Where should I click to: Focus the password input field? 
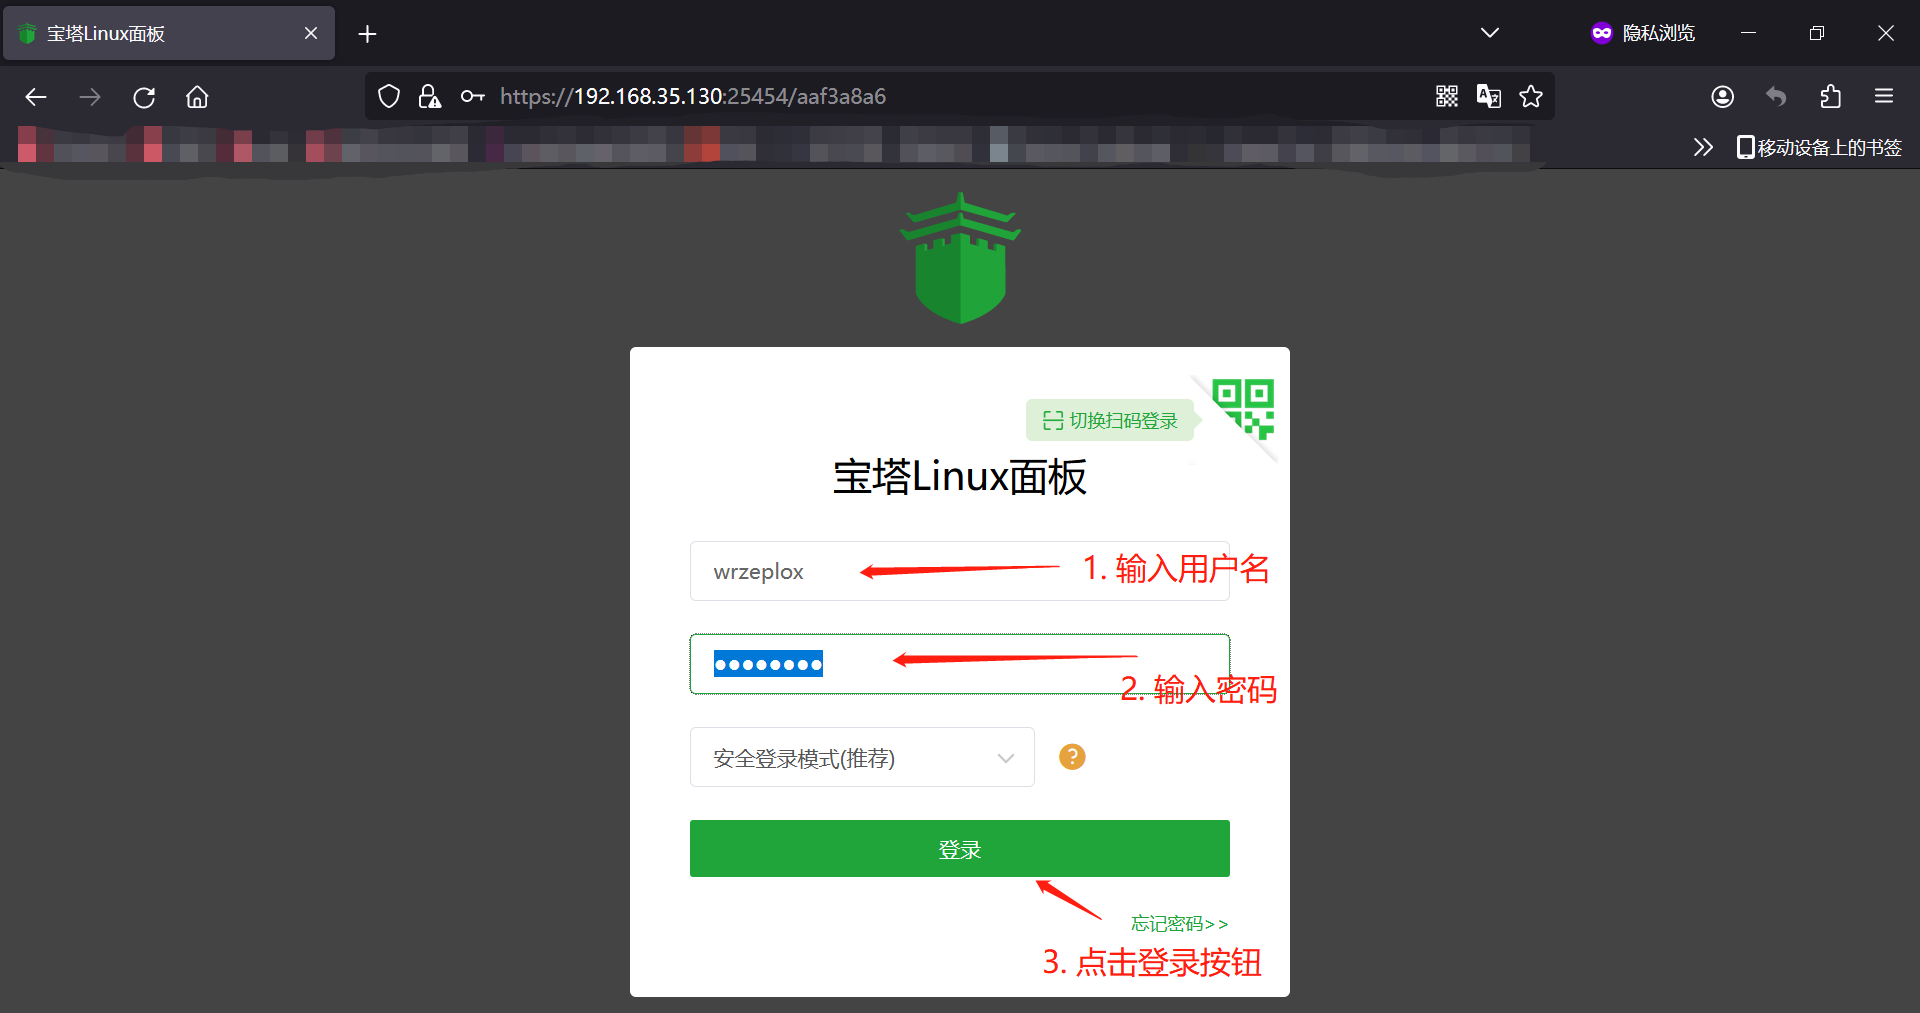pyautogui.click(x=959, y=664)
